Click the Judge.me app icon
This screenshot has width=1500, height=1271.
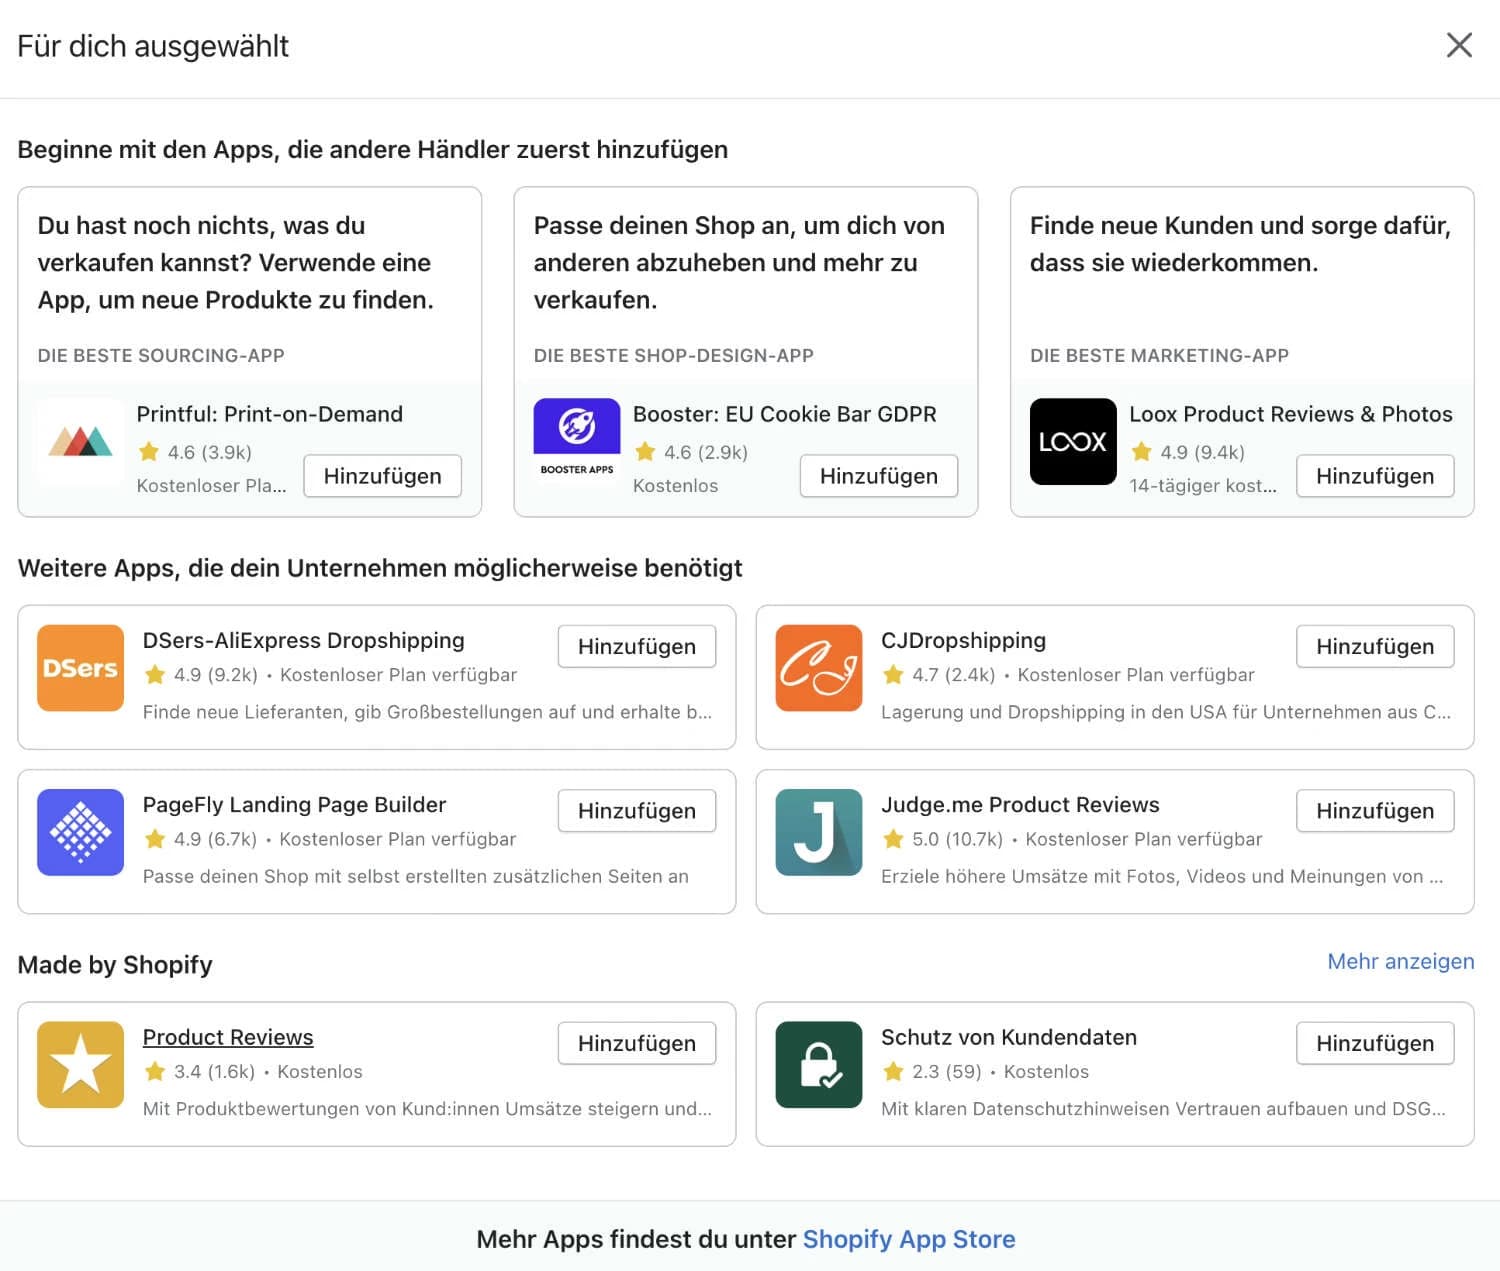click(818, 832)
